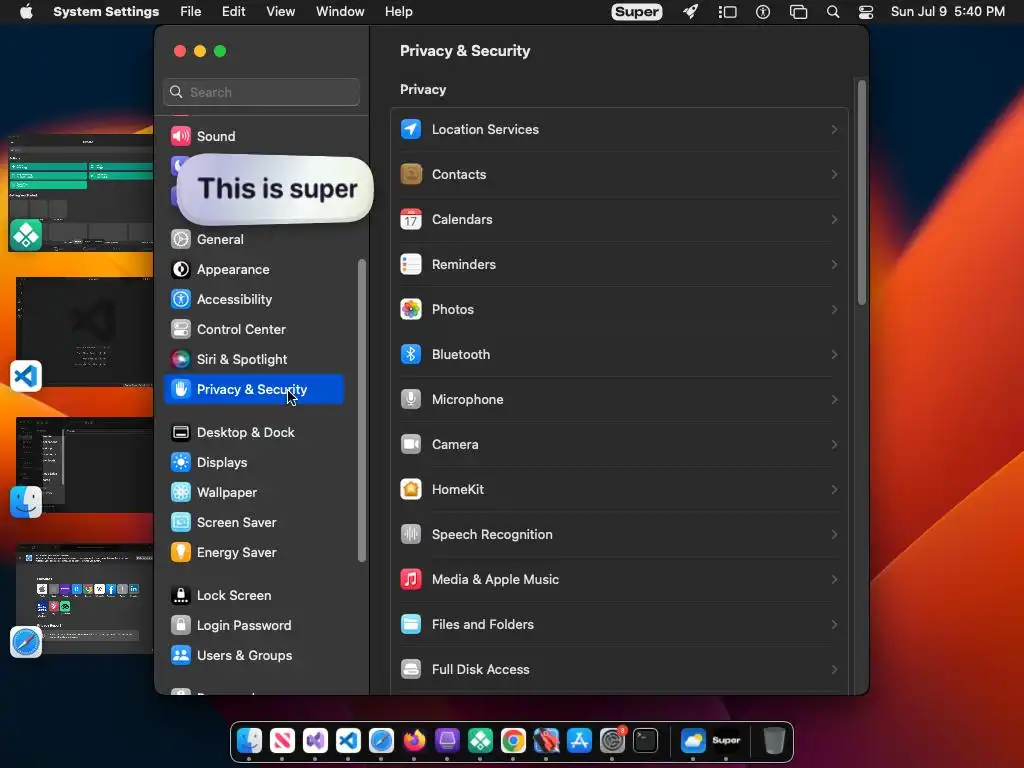Viewport: 1024px width, 768px height.
Task: Open Media & Apple Music icon
Action: coord(411,579)
